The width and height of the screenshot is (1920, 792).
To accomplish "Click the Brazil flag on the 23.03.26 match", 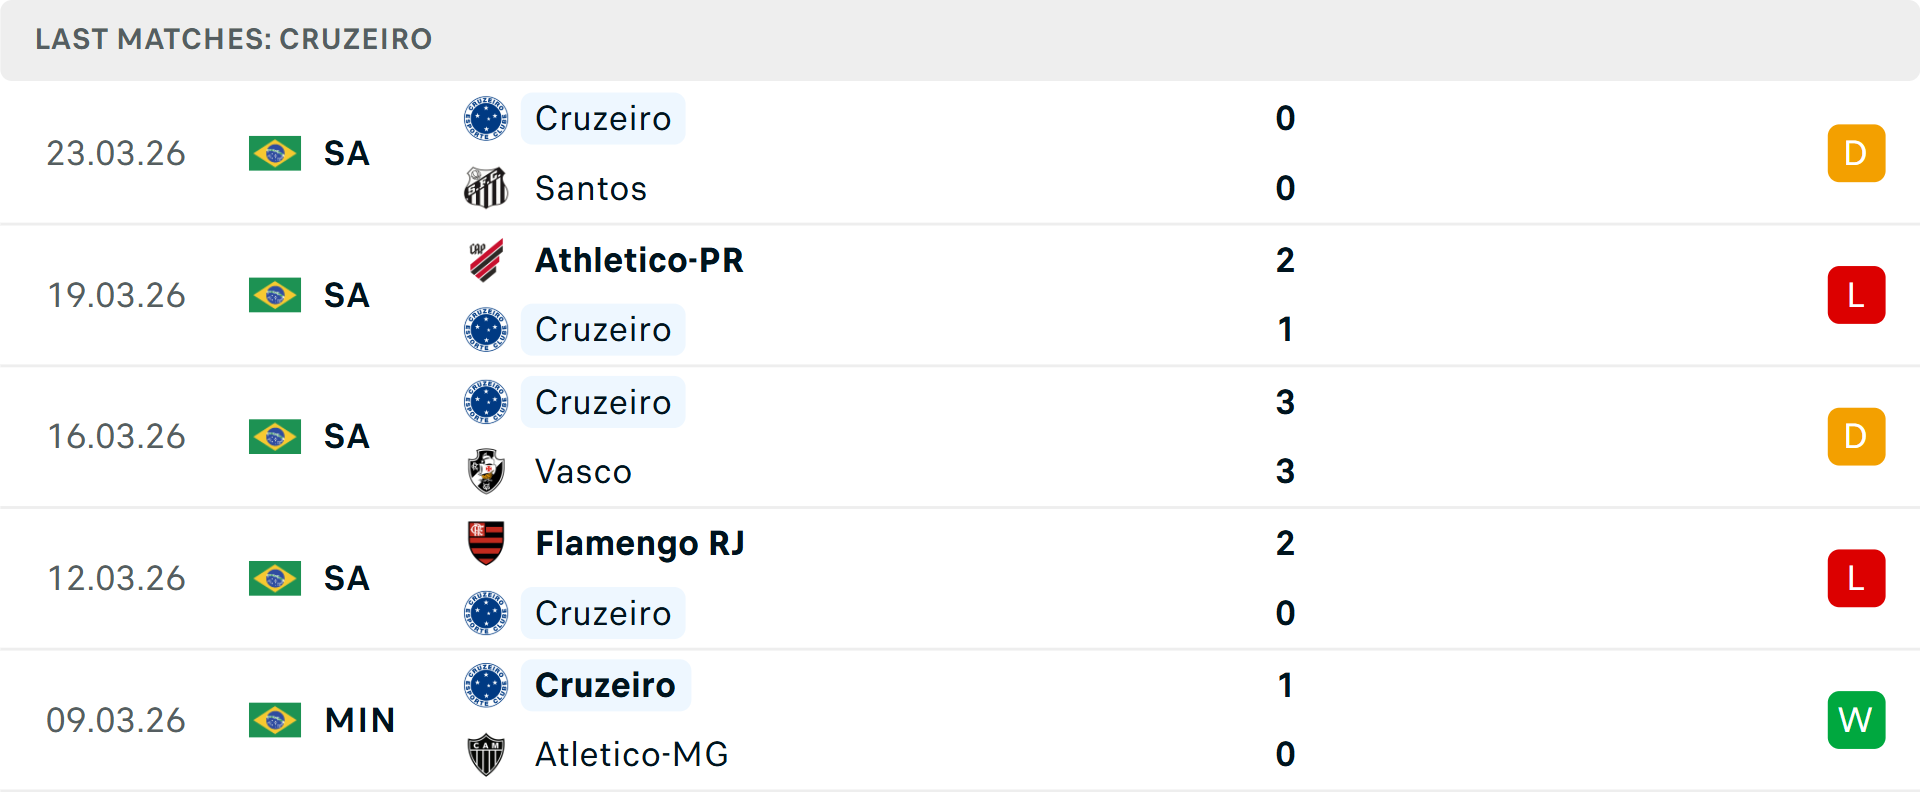I will click(x=275, y=153).
